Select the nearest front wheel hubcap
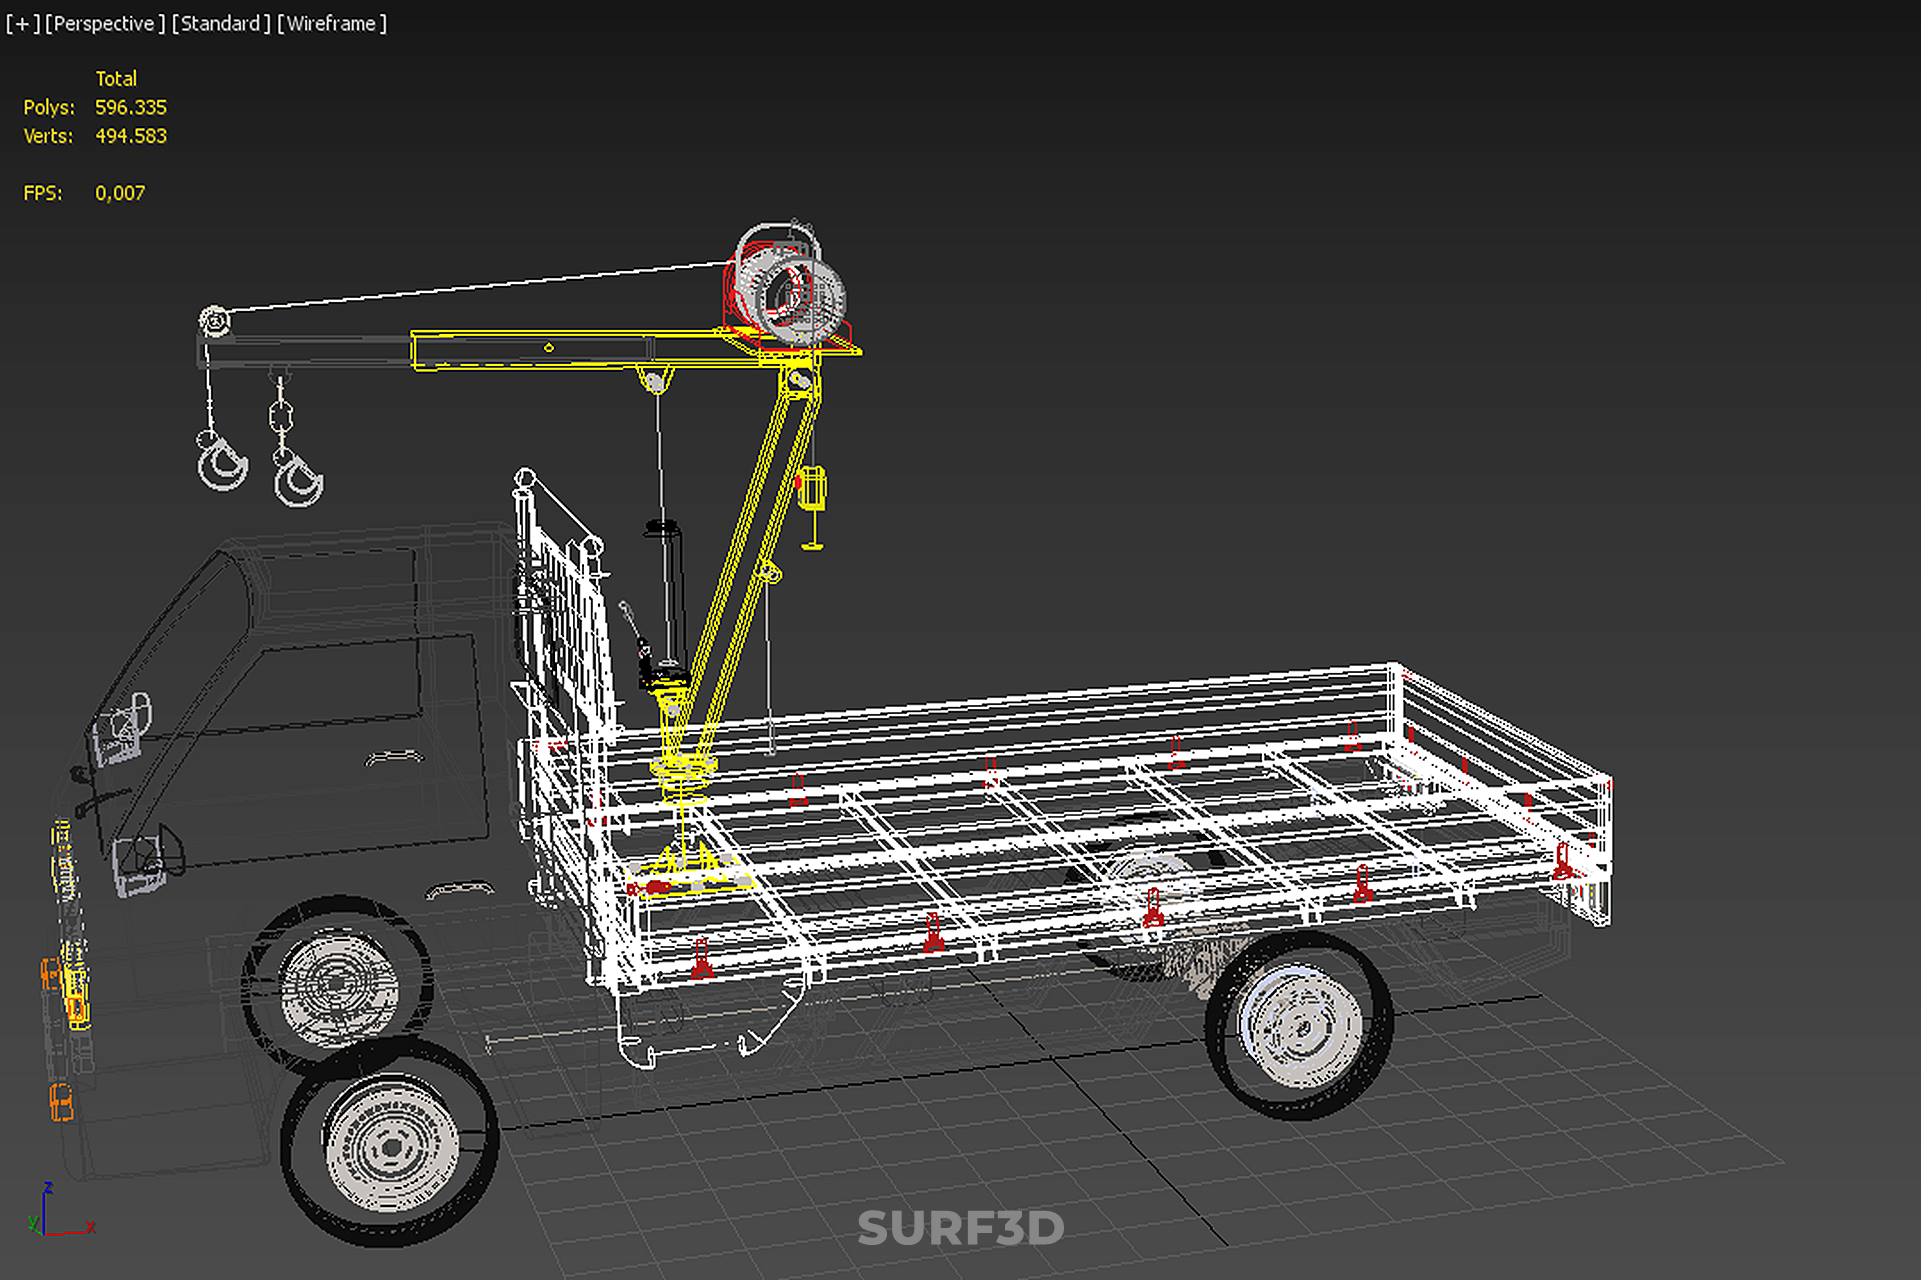The height and width of the screenshot is (1280, 1921). 392,1145
